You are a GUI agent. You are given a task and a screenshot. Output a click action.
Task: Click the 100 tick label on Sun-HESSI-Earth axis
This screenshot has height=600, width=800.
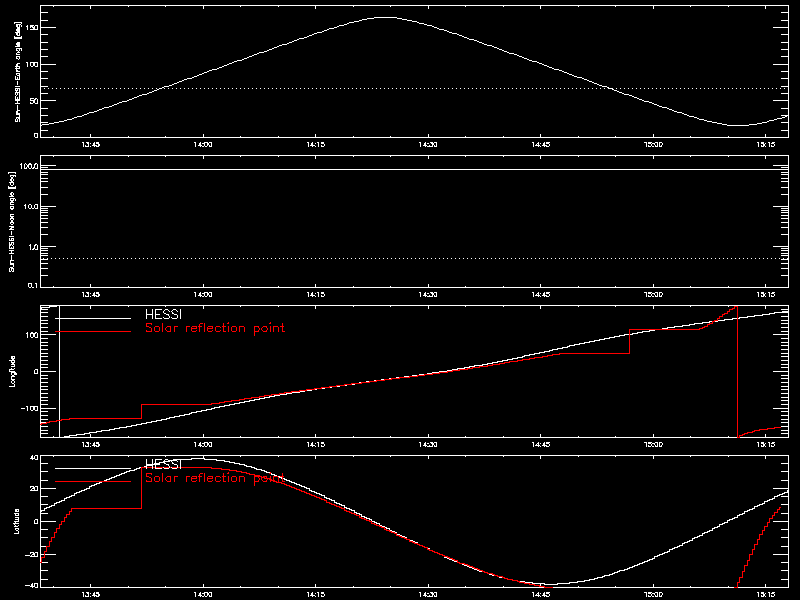tap(32, 64)
